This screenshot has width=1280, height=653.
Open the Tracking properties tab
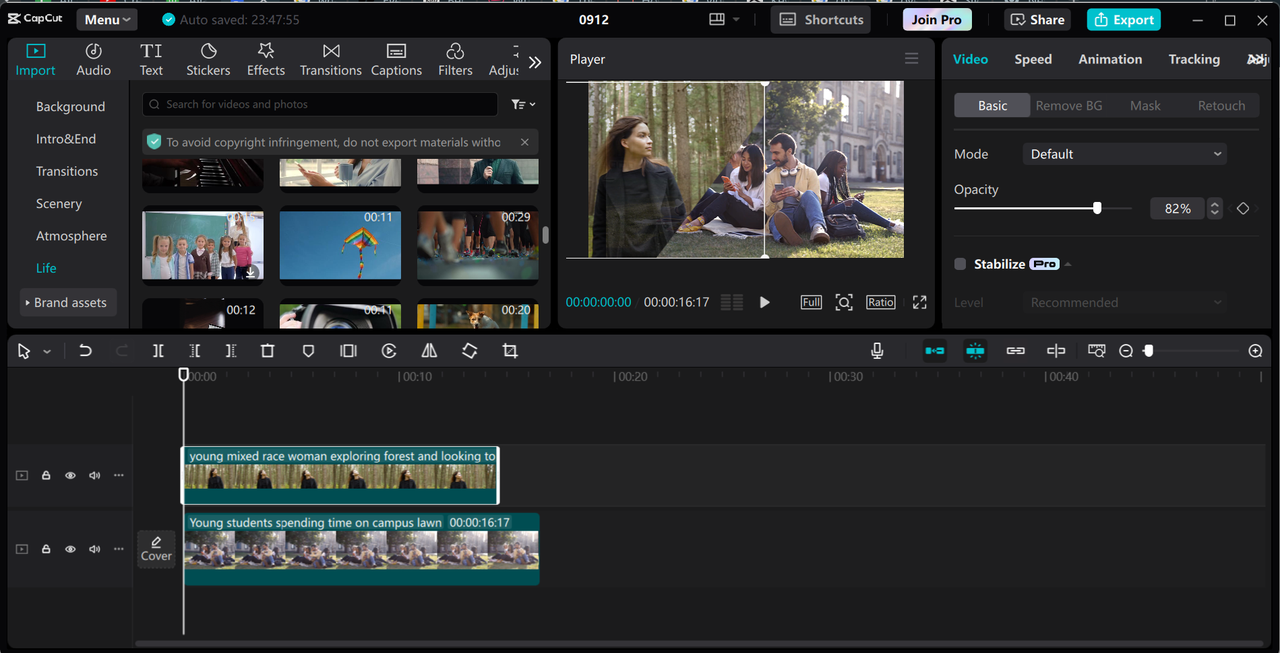coord(1194,59)
